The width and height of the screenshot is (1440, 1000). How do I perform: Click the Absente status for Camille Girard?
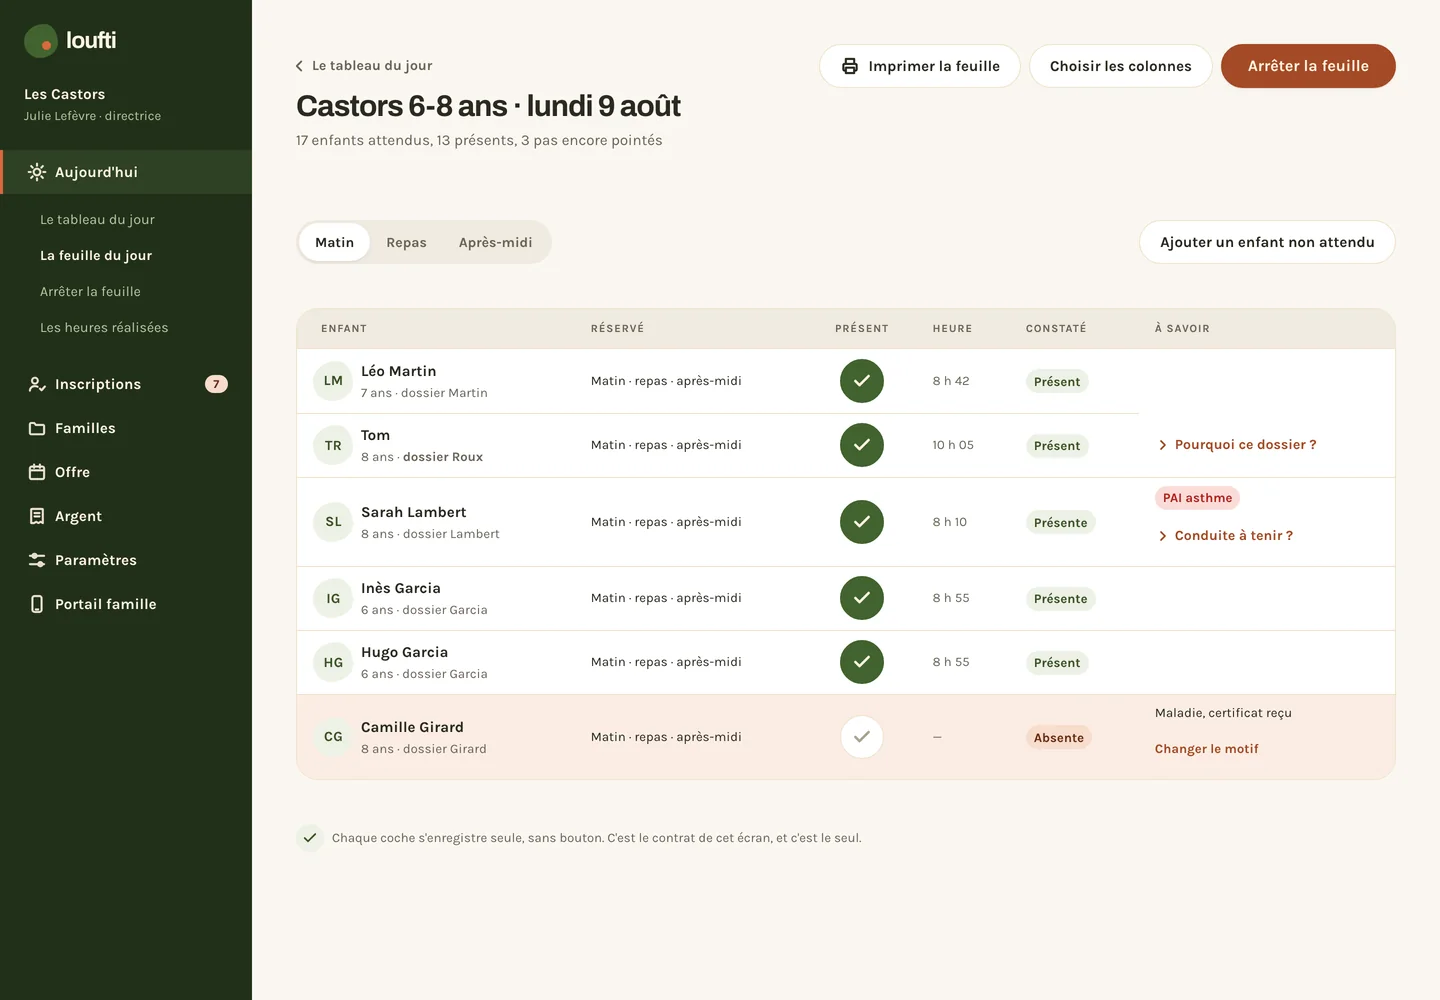click(x=1059, y=738)
